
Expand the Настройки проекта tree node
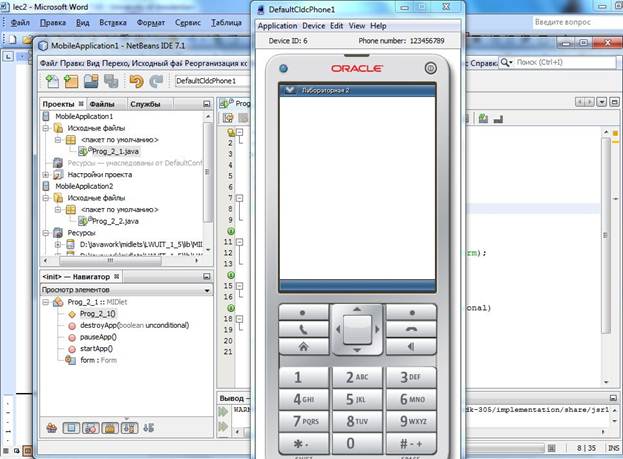pos(46,175)
